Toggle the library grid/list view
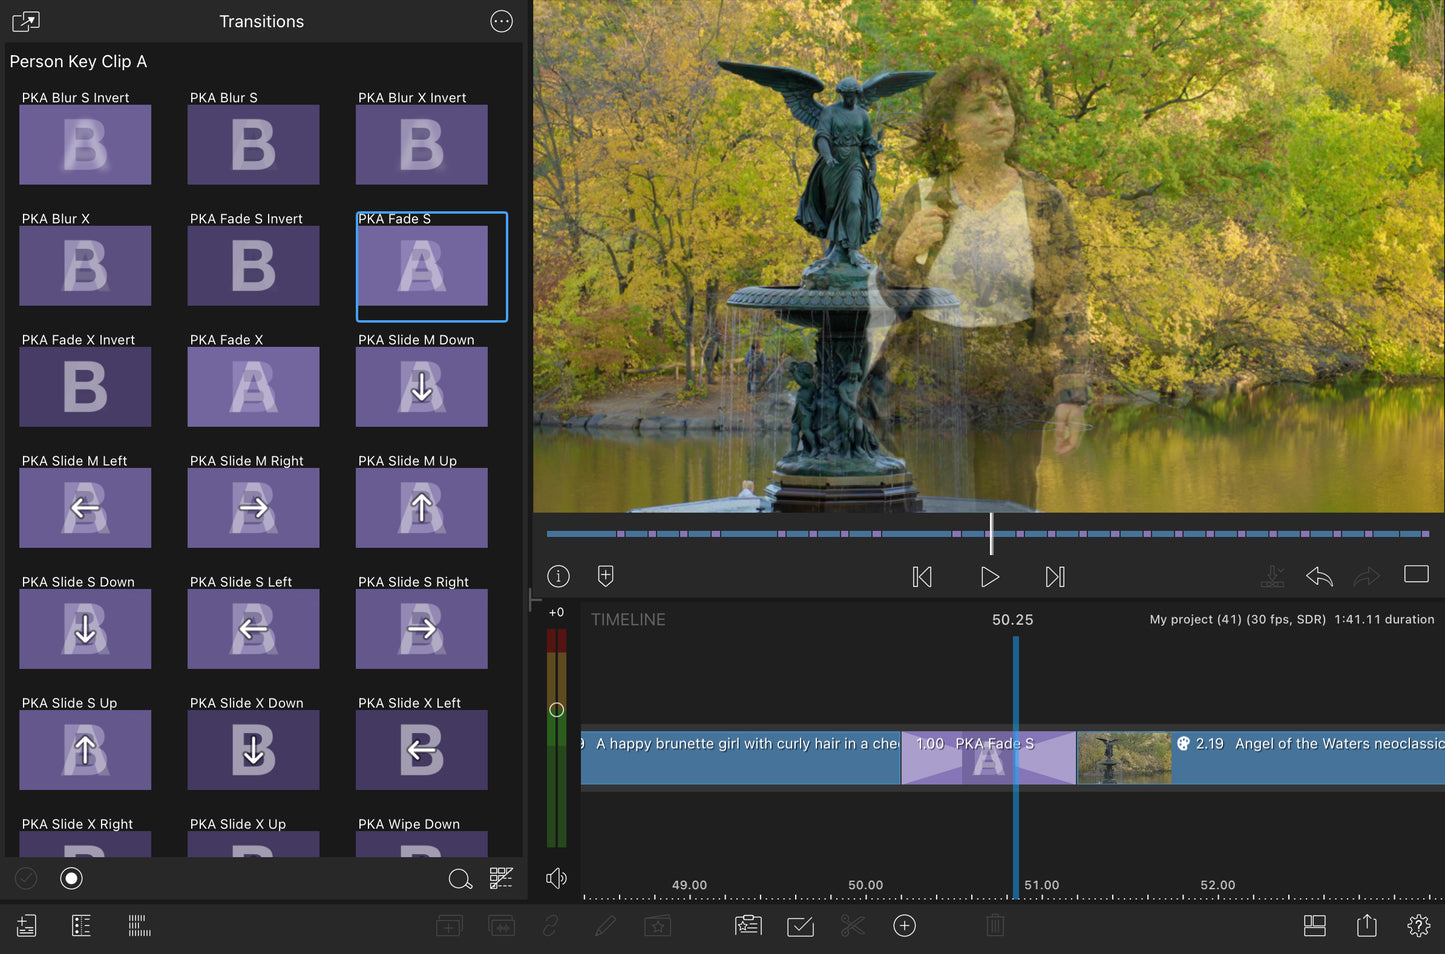The height and width of the screenshot is (954, 1445). tap(501, 878)
